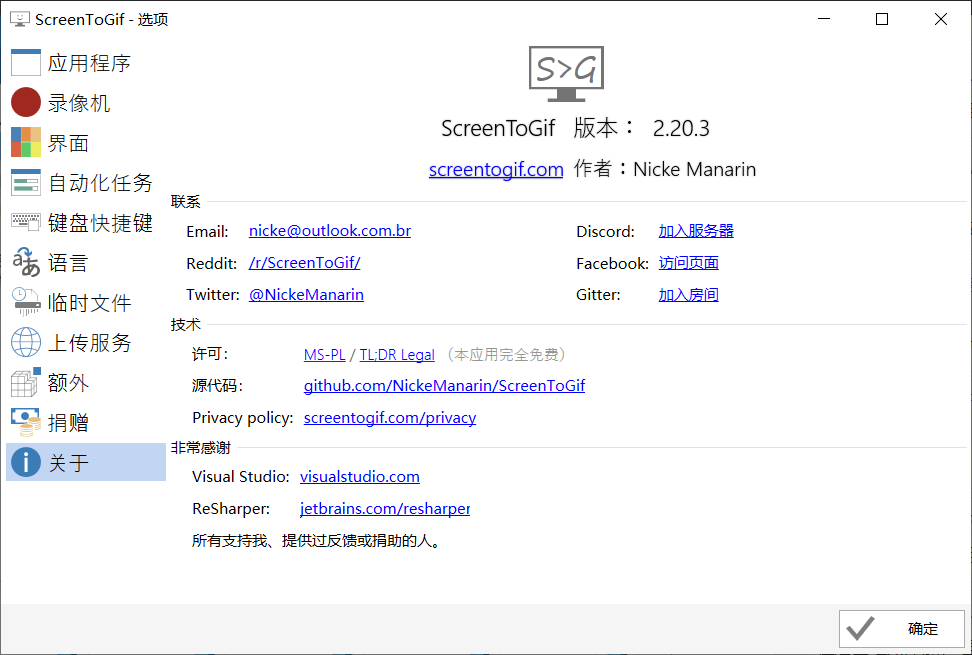Screen dimensions: 972x655
Task: Open the github.com/NickeManarin/ScreenToGif link
Action: pyautogui.click(x=444, y=385)
